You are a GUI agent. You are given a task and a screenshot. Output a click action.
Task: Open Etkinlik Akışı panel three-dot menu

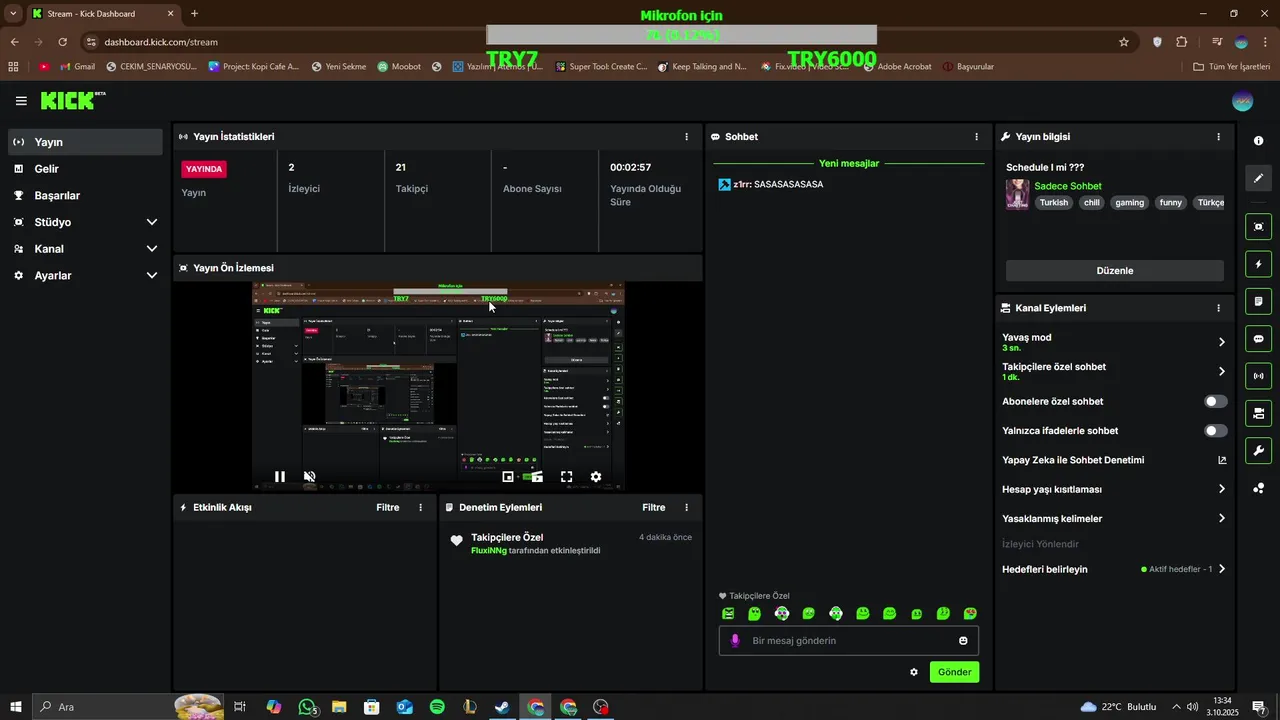tap(420, 508)
